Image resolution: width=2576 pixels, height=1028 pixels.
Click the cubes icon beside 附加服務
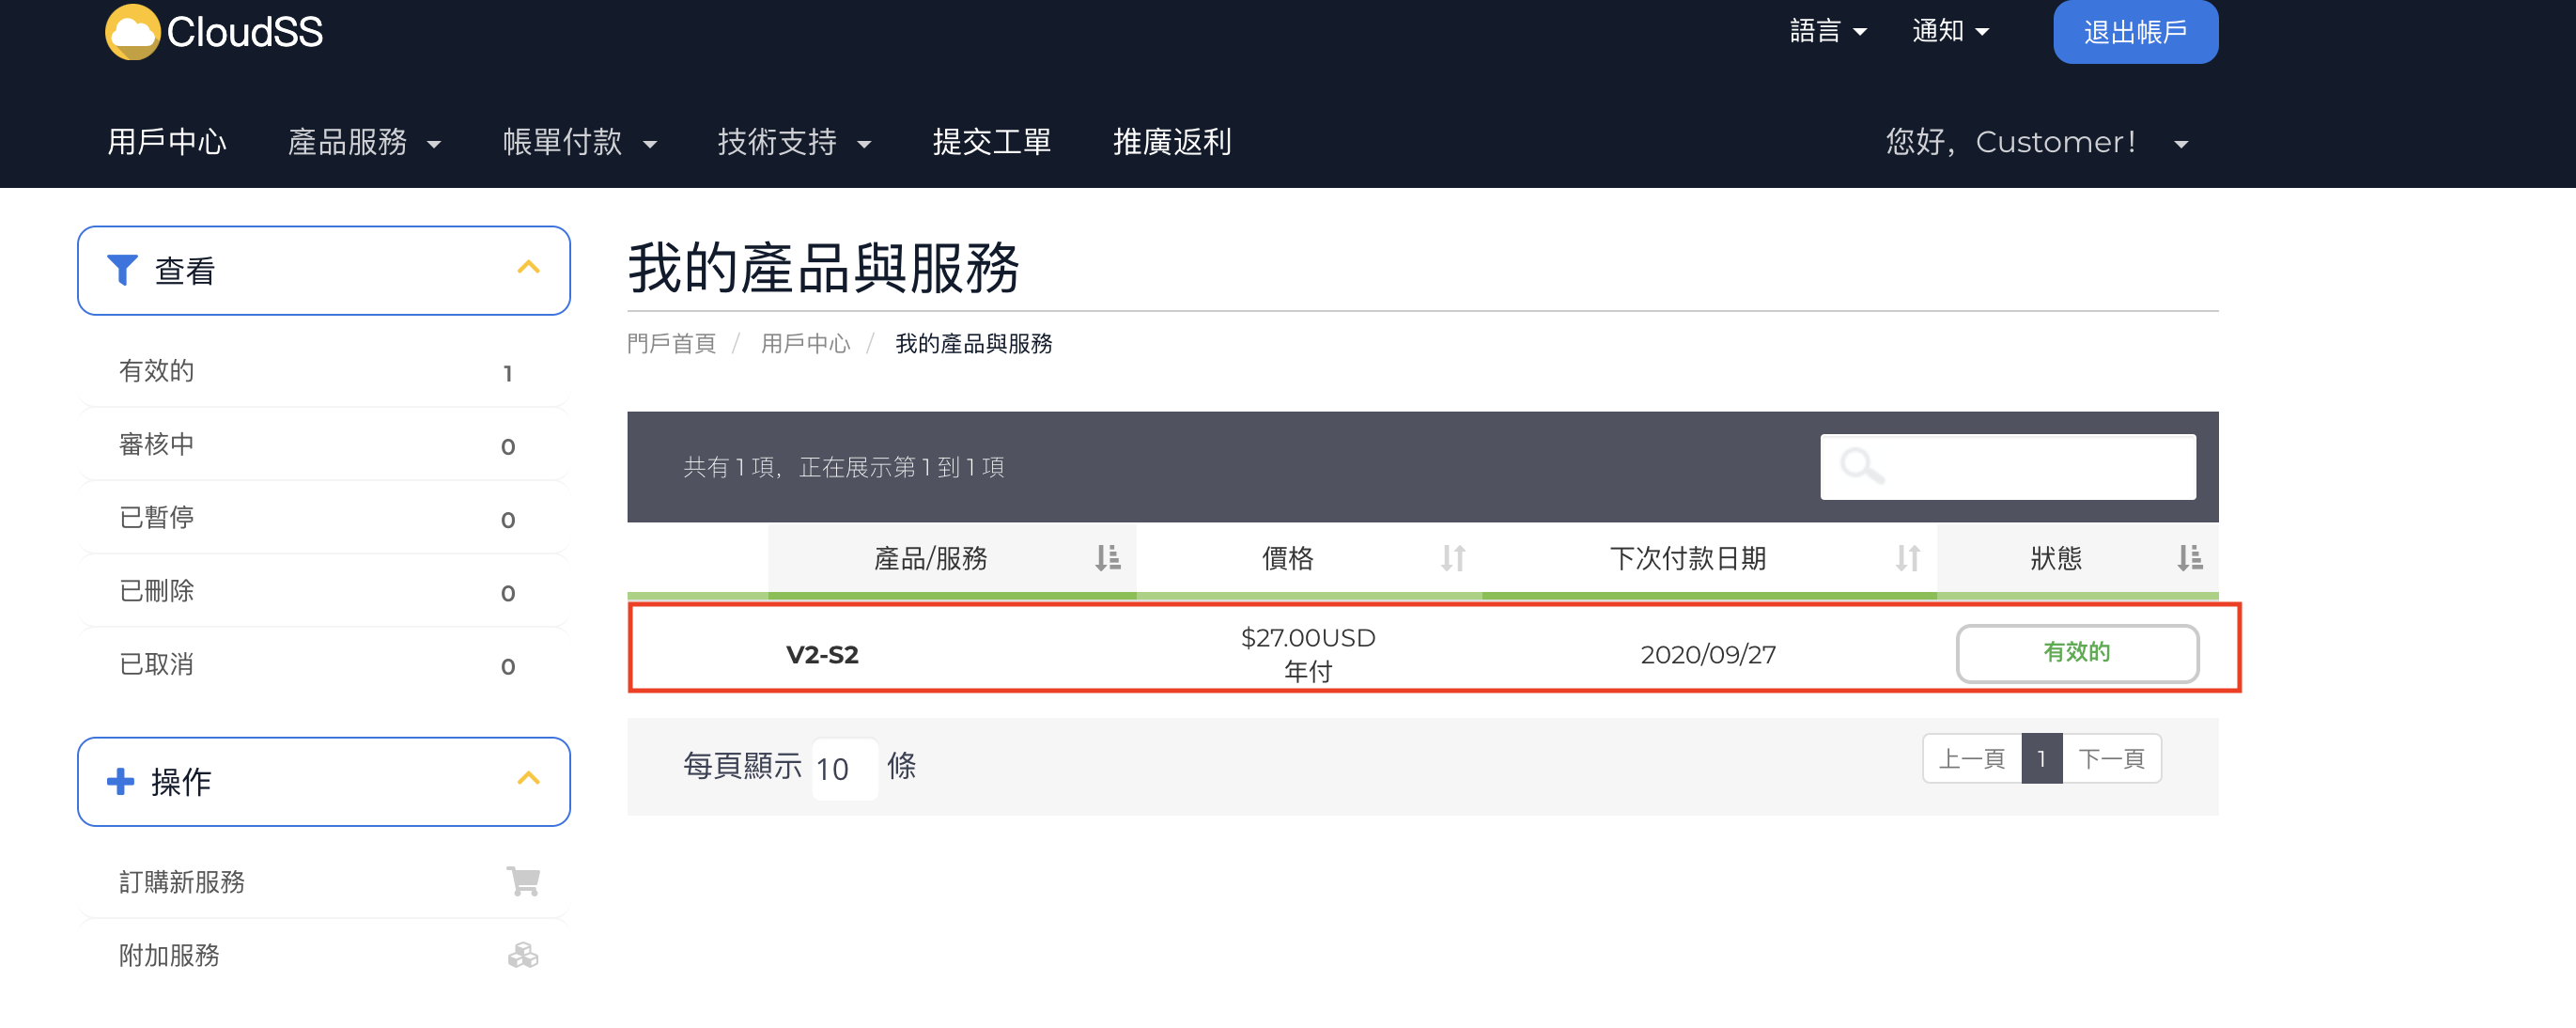pos(523,955)
